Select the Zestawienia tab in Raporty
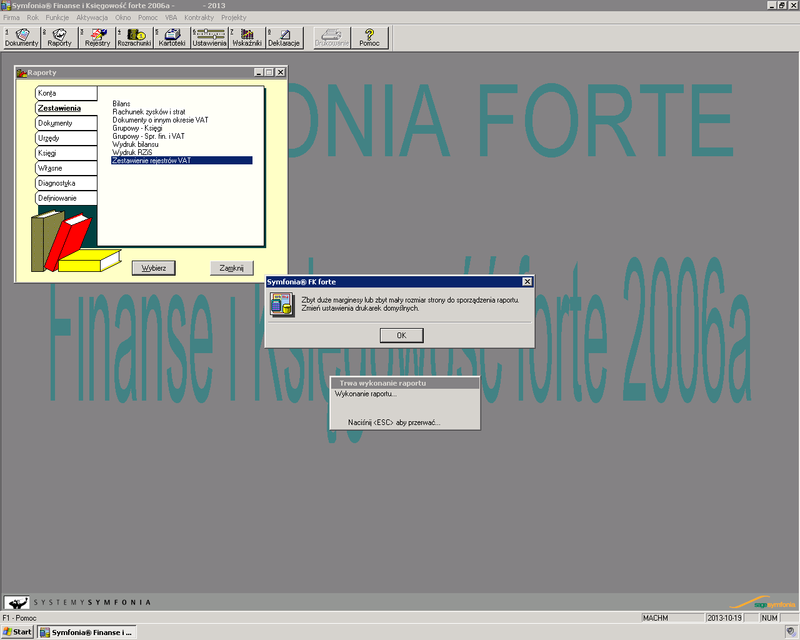 66,108
